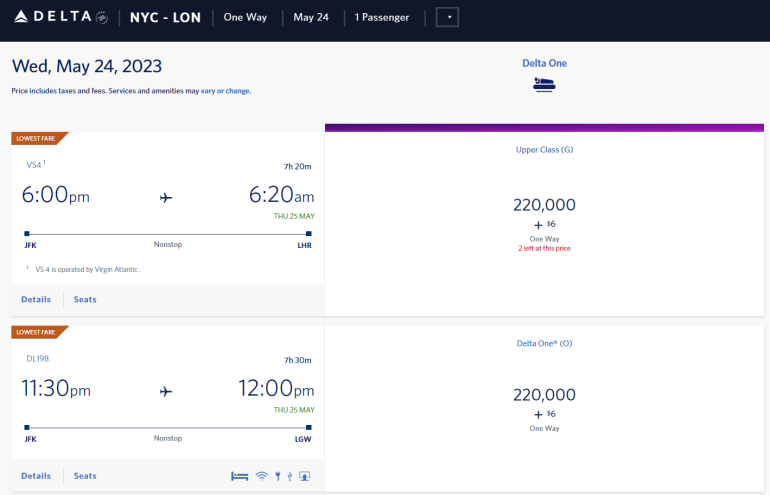Open the May 24 date picker
The image size is (770, 495).
coord(311,18)
